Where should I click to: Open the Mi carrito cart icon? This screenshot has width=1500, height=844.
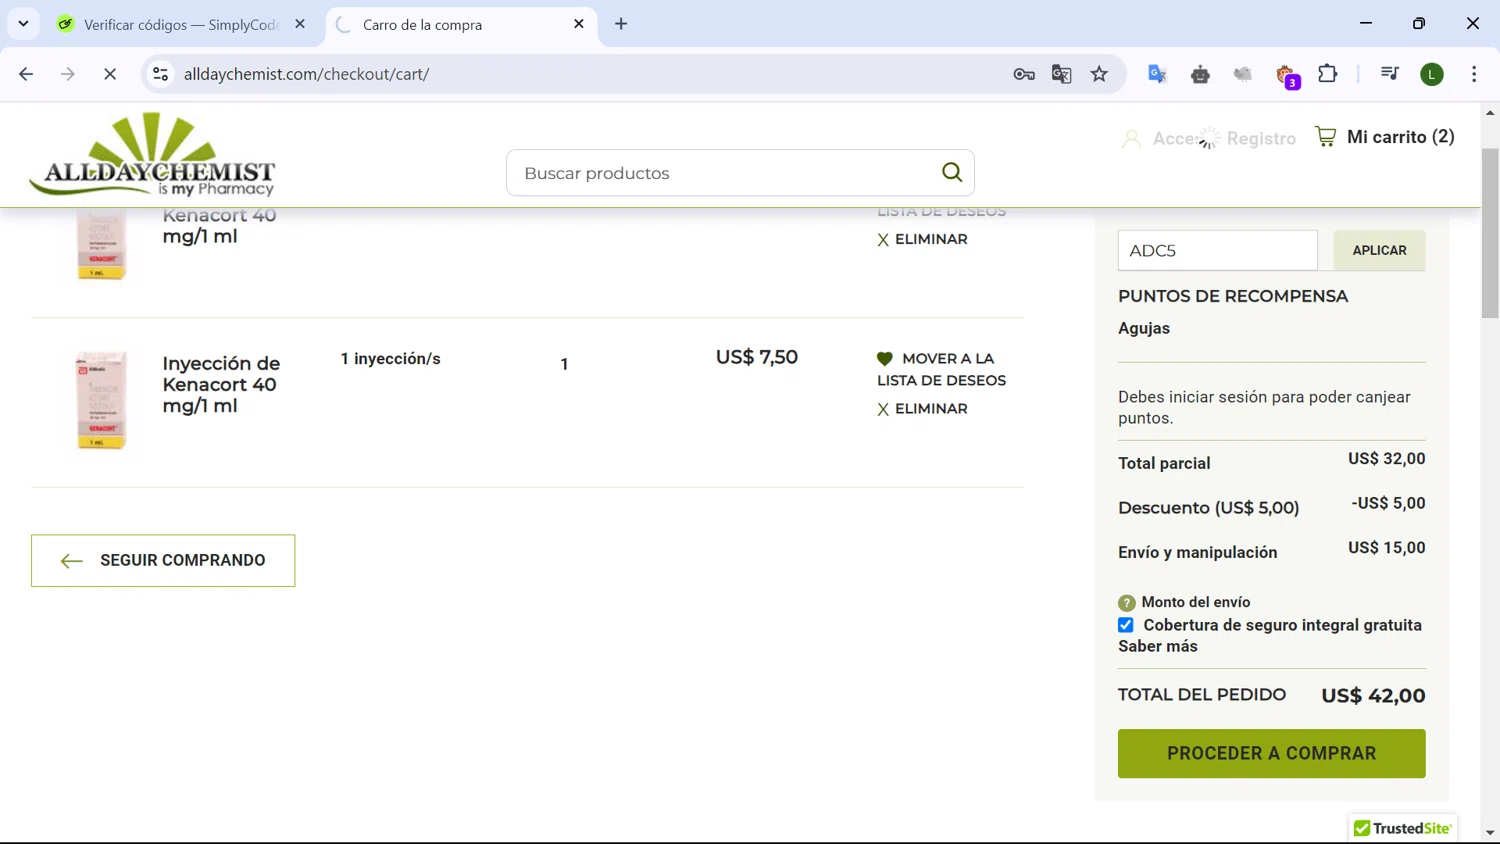tap(1326, 137)
